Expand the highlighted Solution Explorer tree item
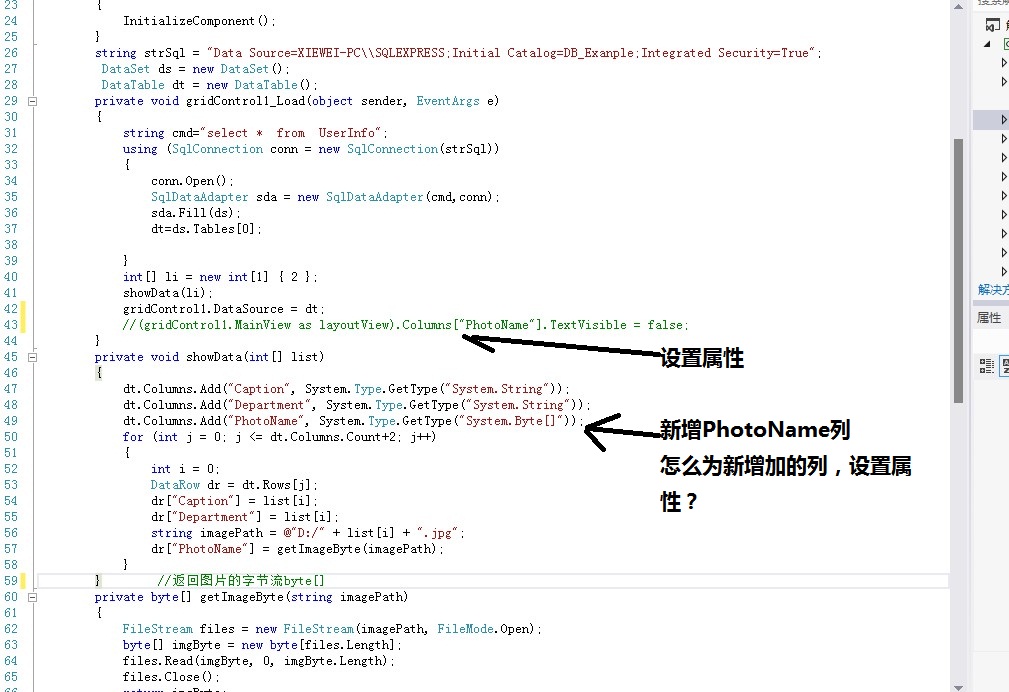1009x692 pixels. [x=1004, y=120]
